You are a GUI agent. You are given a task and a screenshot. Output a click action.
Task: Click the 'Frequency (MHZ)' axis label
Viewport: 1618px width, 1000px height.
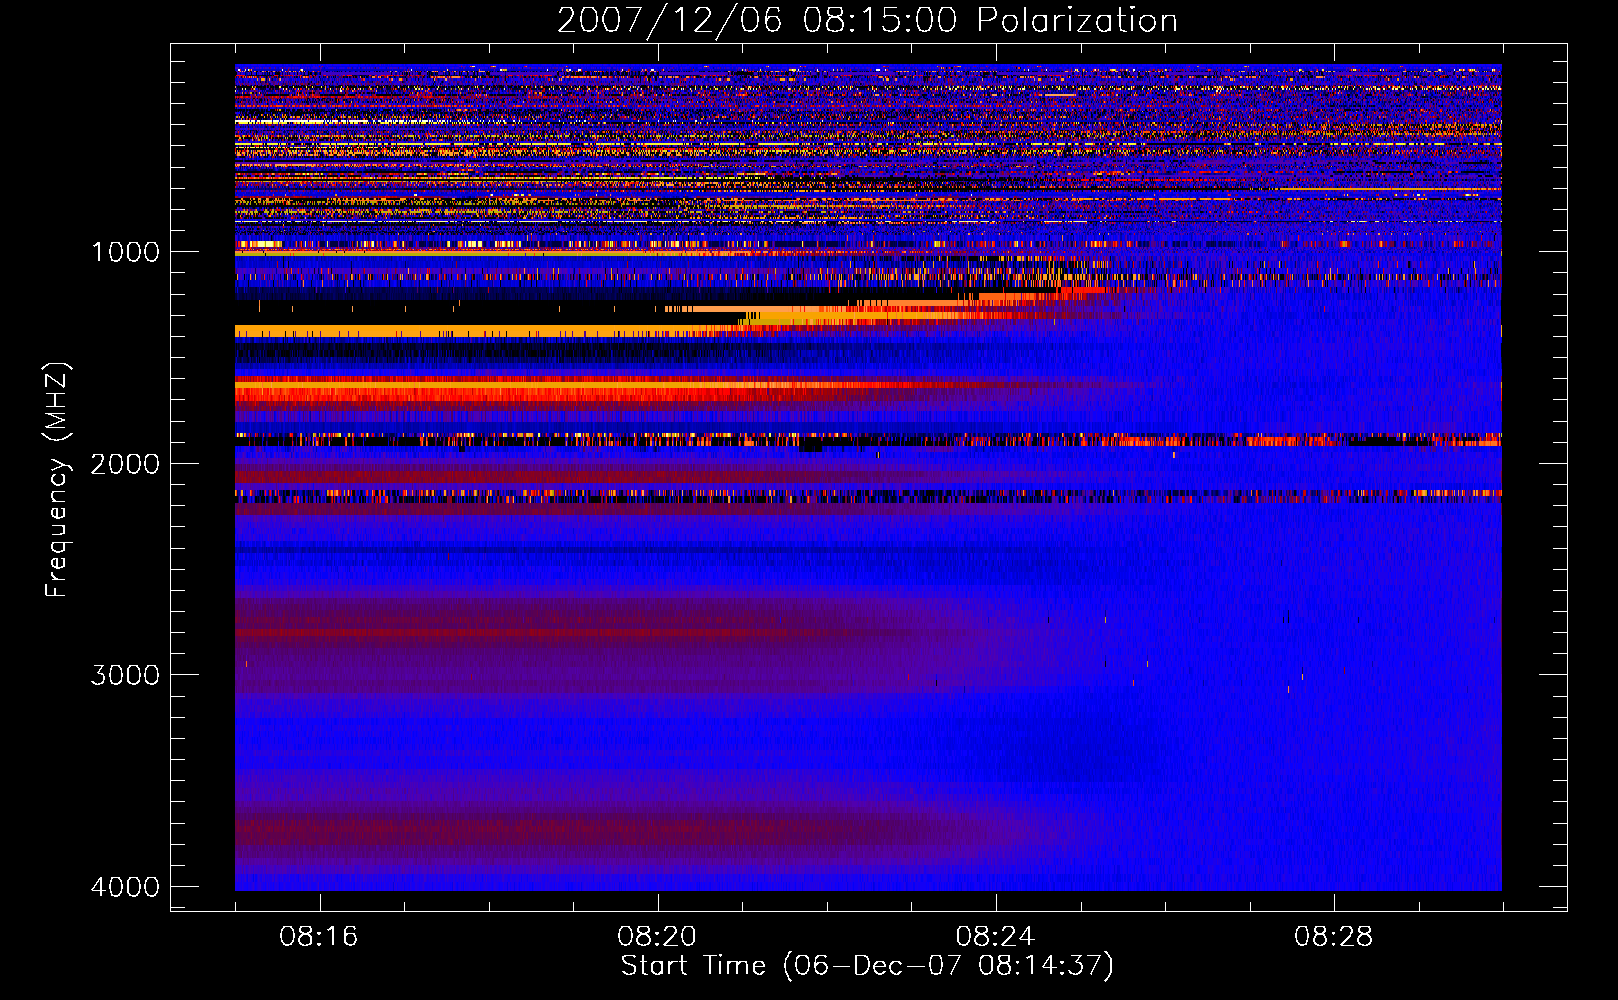click(x=56, y=480)
